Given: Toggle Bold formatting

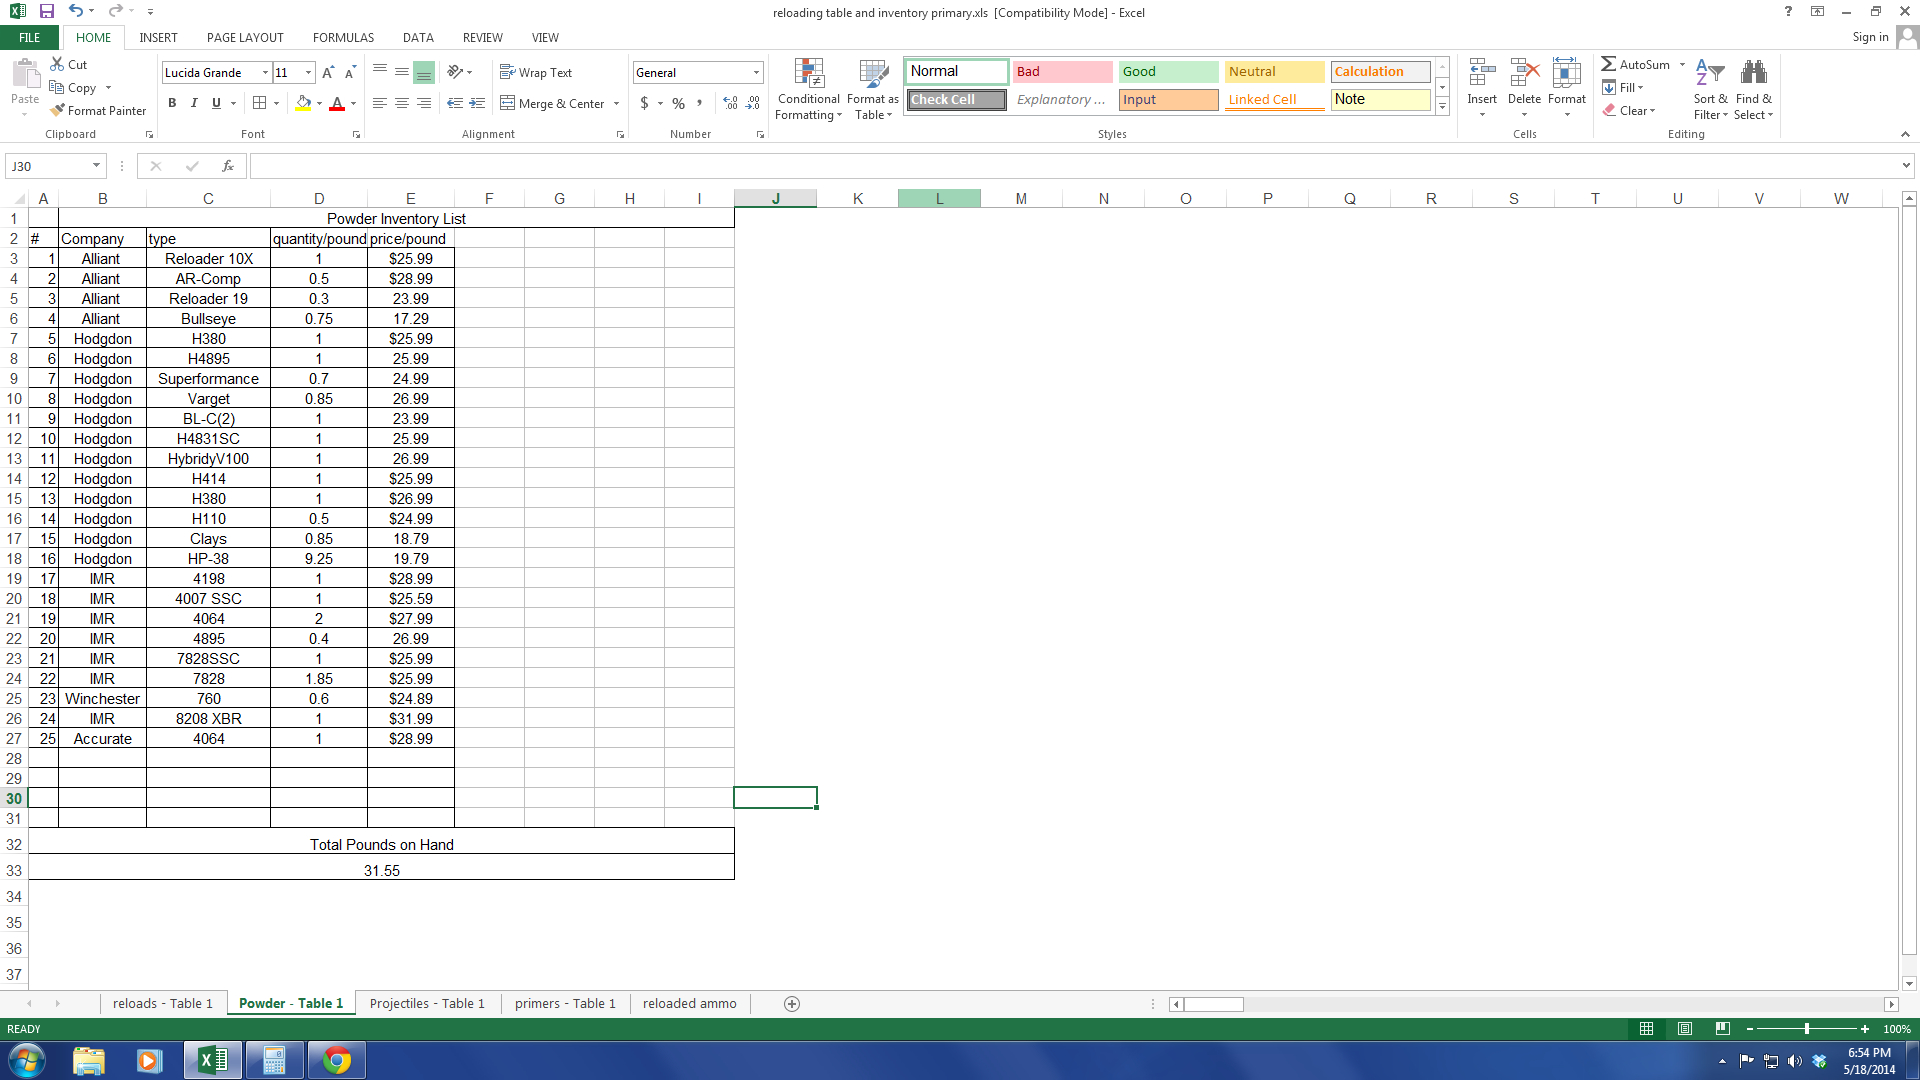Looking at the screenshot, I should point(172,103).
